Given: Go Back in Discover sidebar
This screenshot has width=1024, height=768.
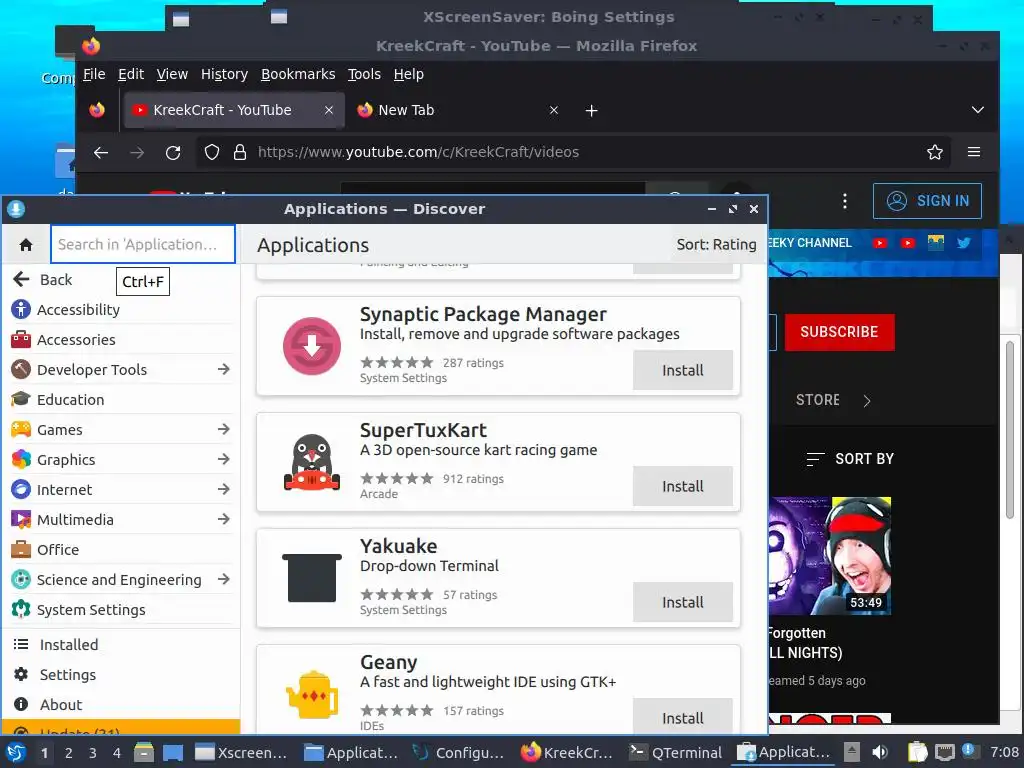Looking at the screenshot, I should pyautogui.click(x=43, y=280).
